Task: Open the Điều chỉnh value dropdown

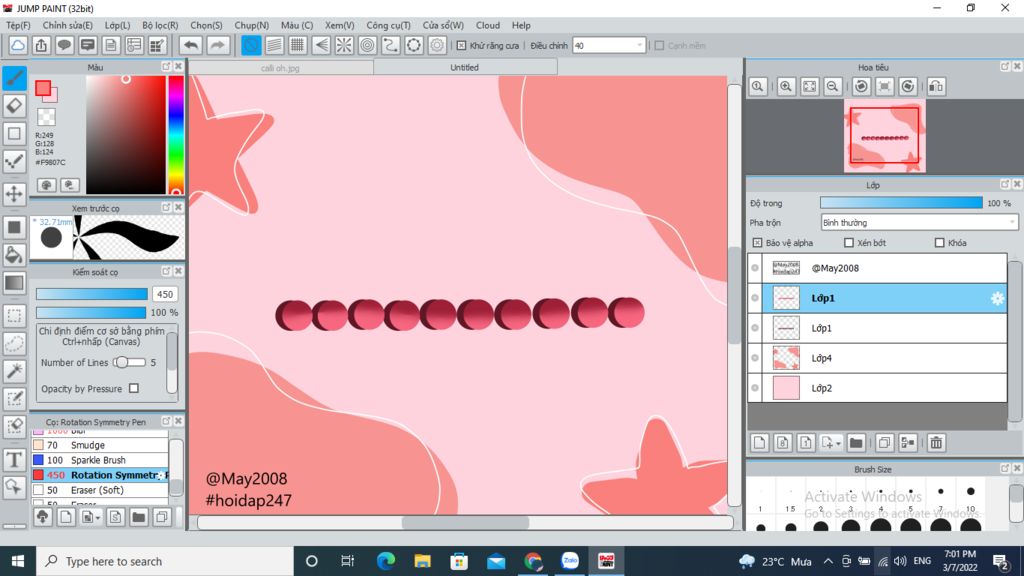Action: click(609, 46)
